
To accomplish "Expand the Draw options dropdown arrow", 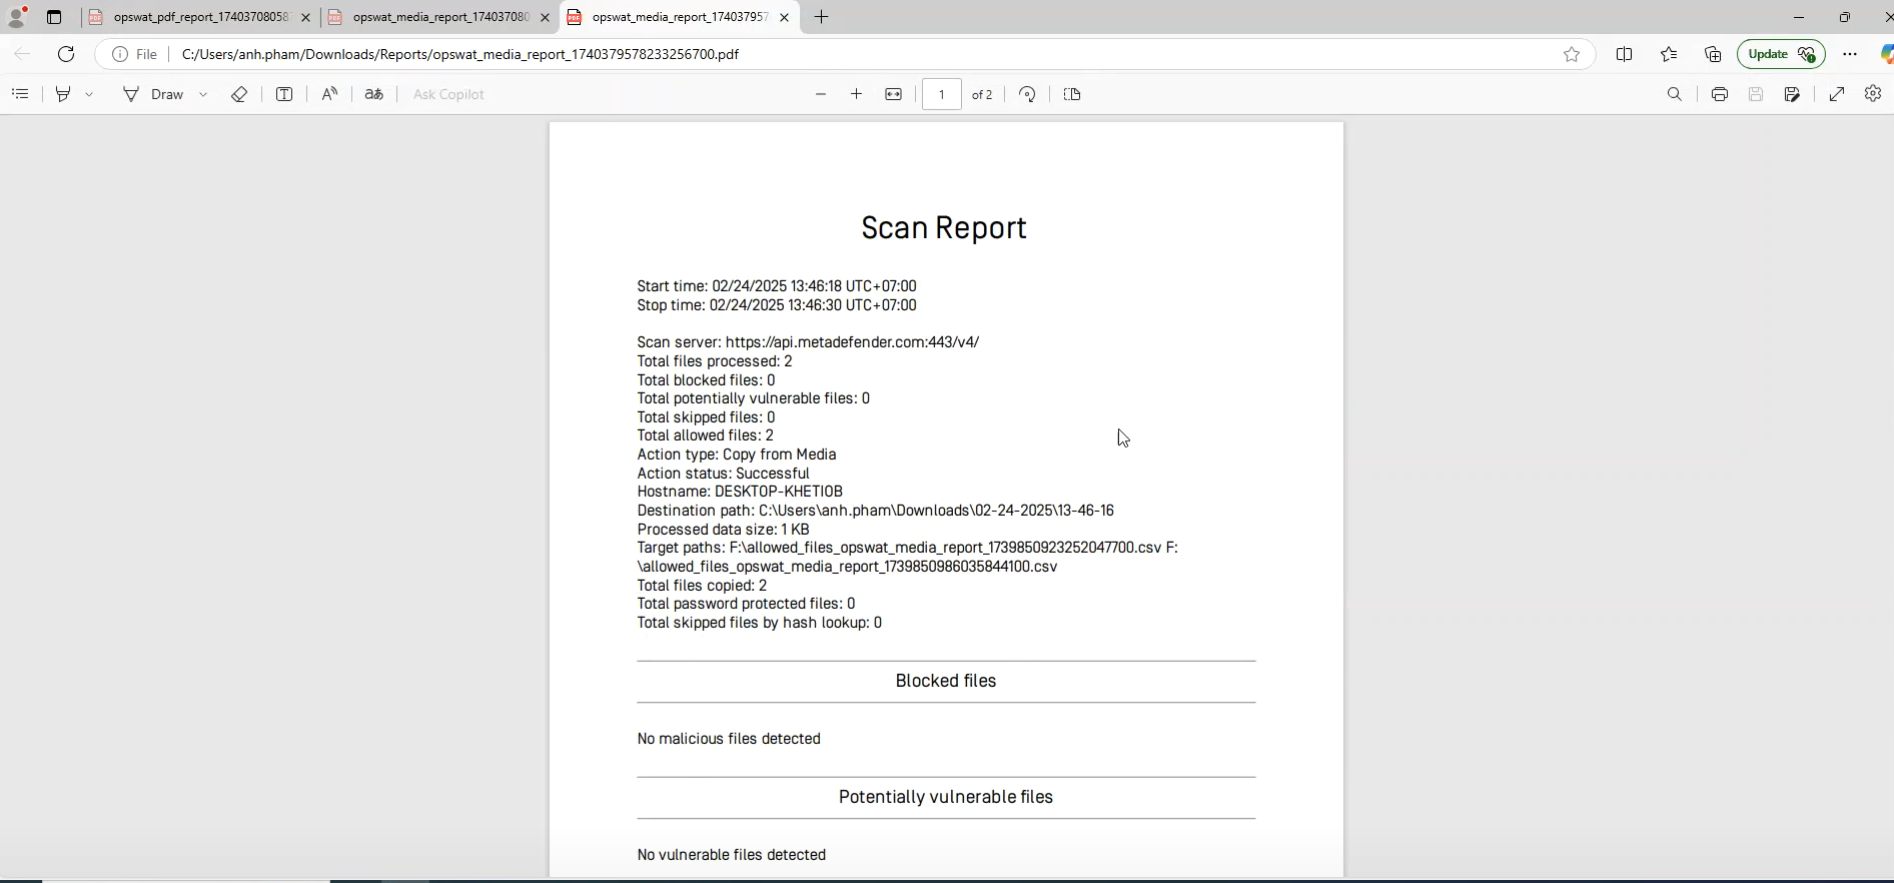I will 203,94.
